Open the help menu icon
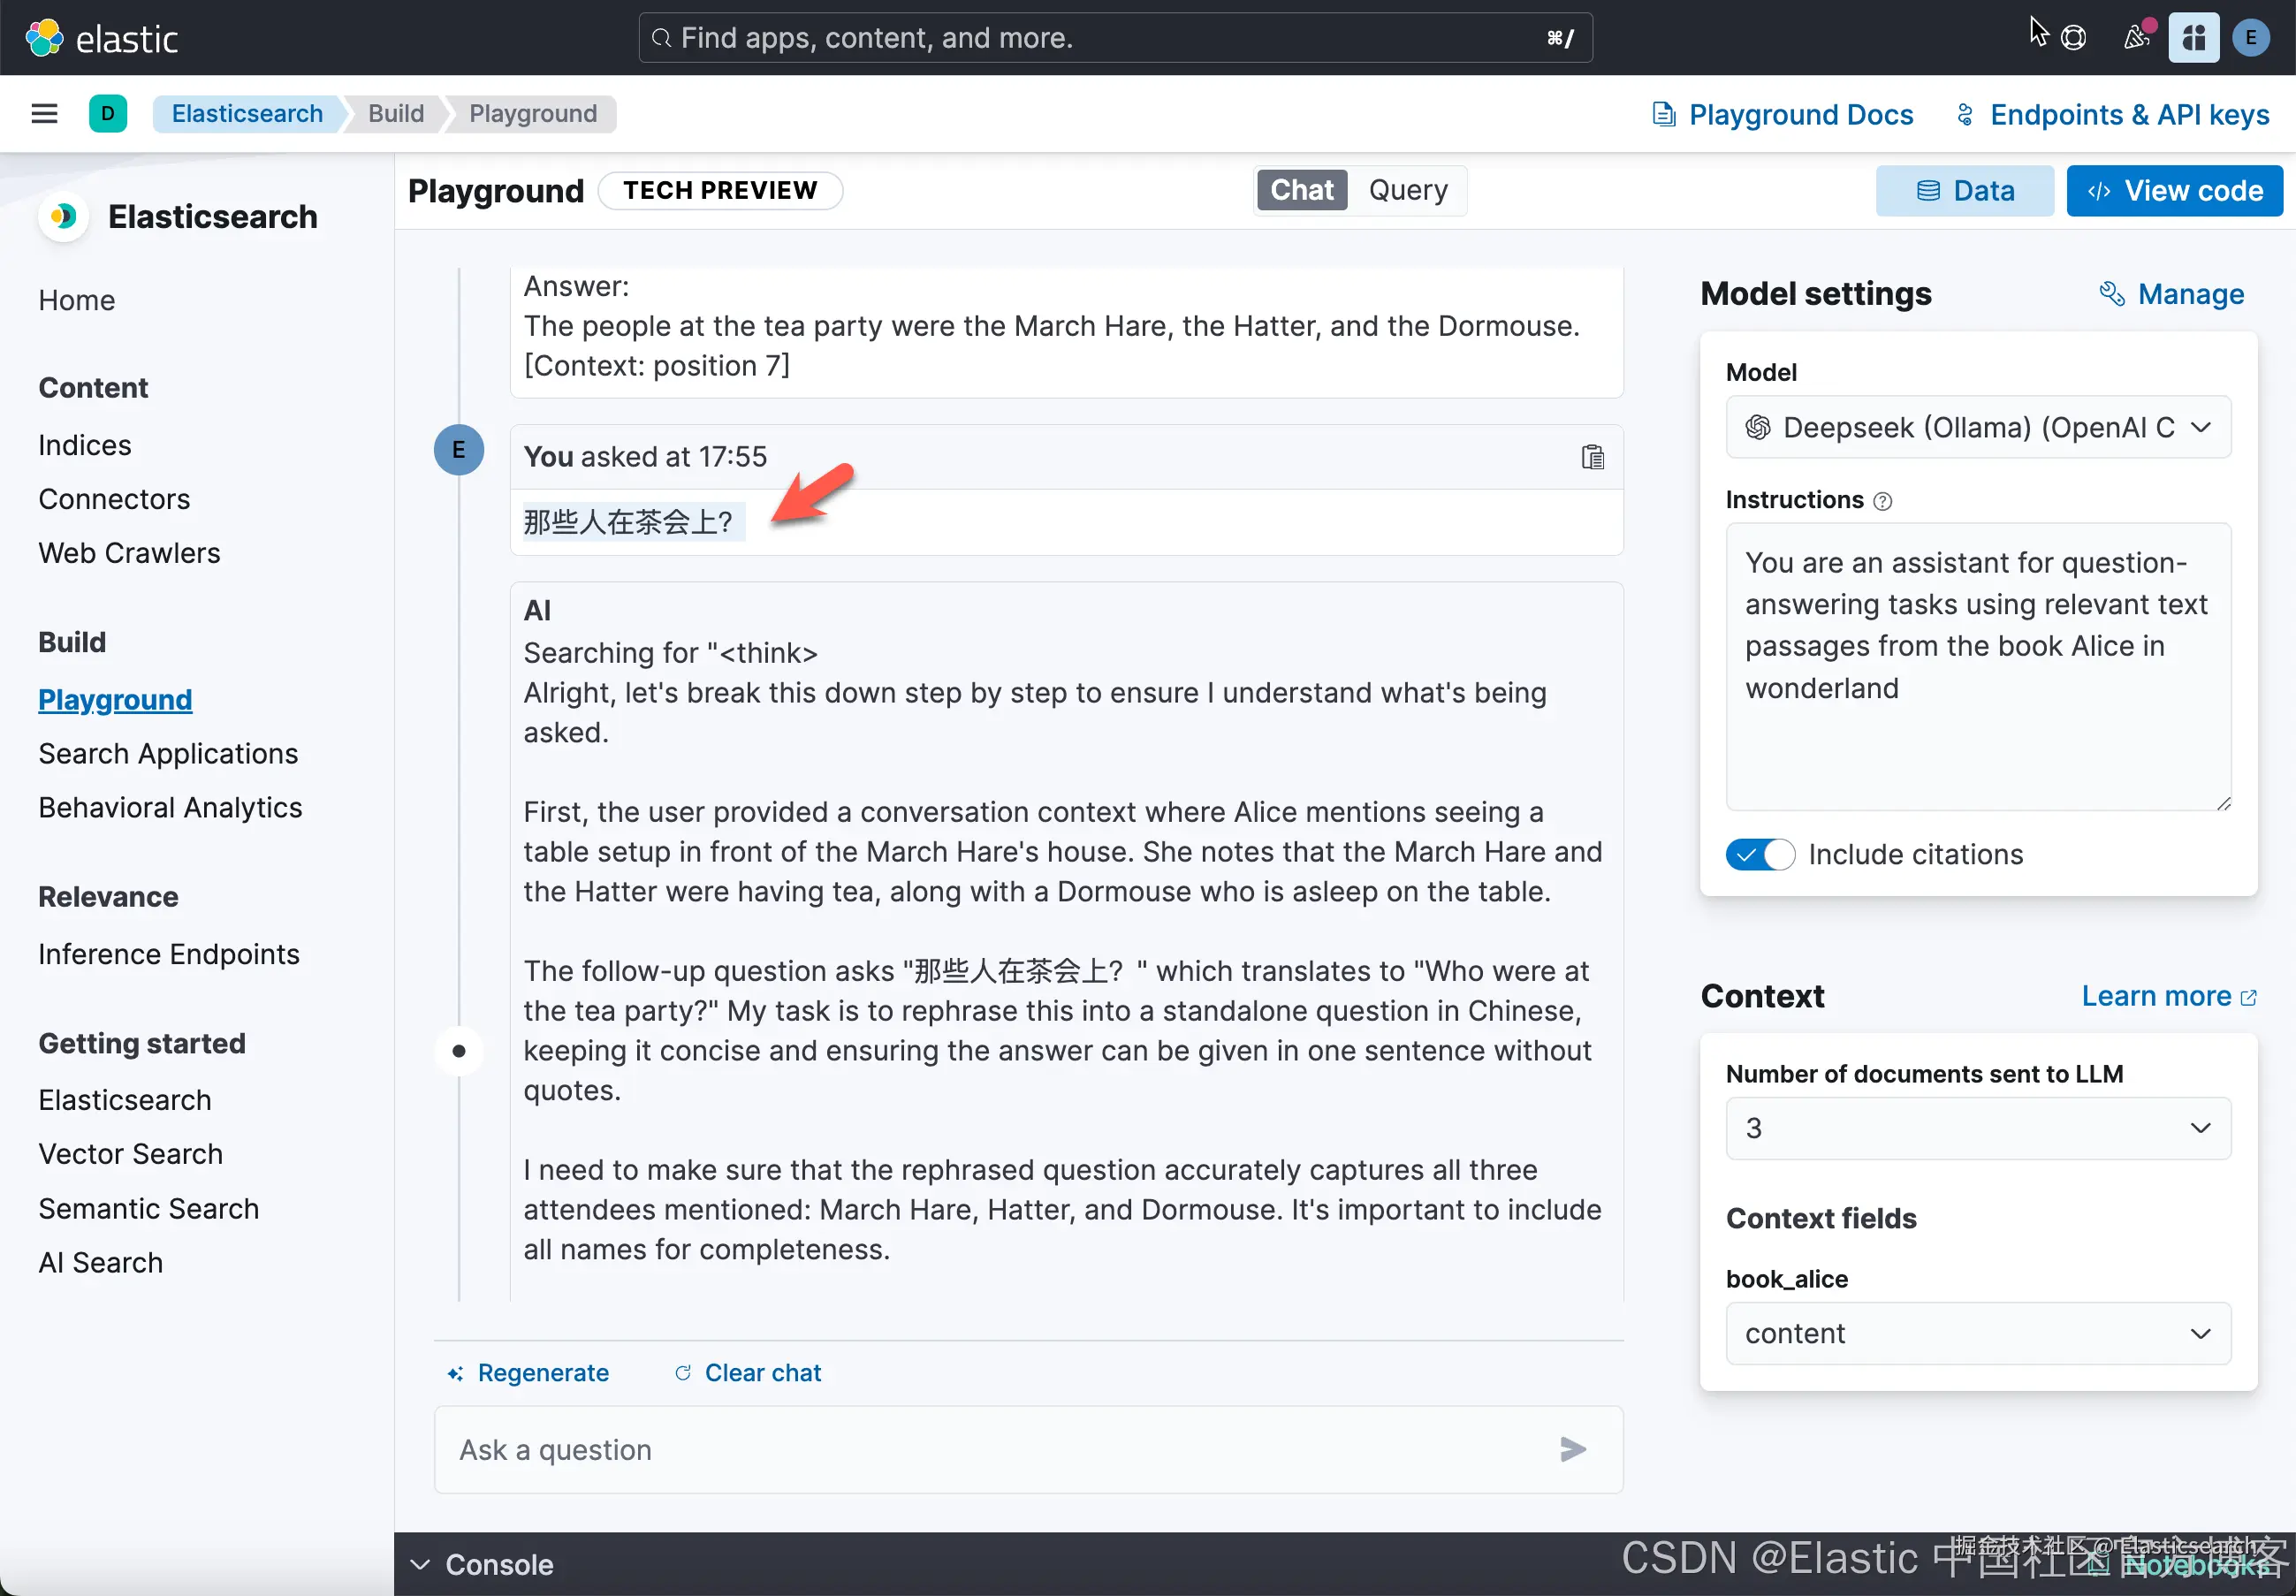The image size is (2296, 1596). pos(2074,38)
